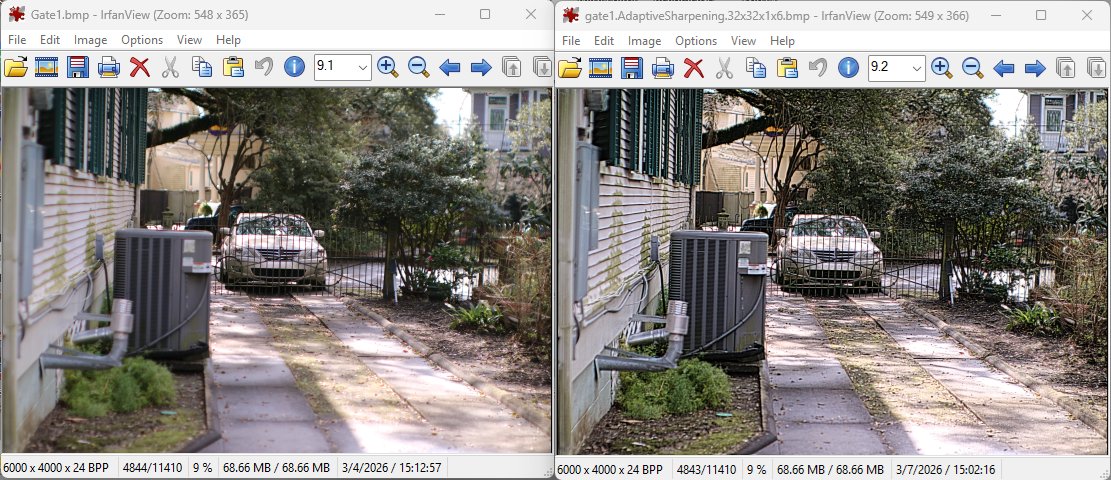Click Save icon in AdaptiveSharpening window

pos(632,67)
